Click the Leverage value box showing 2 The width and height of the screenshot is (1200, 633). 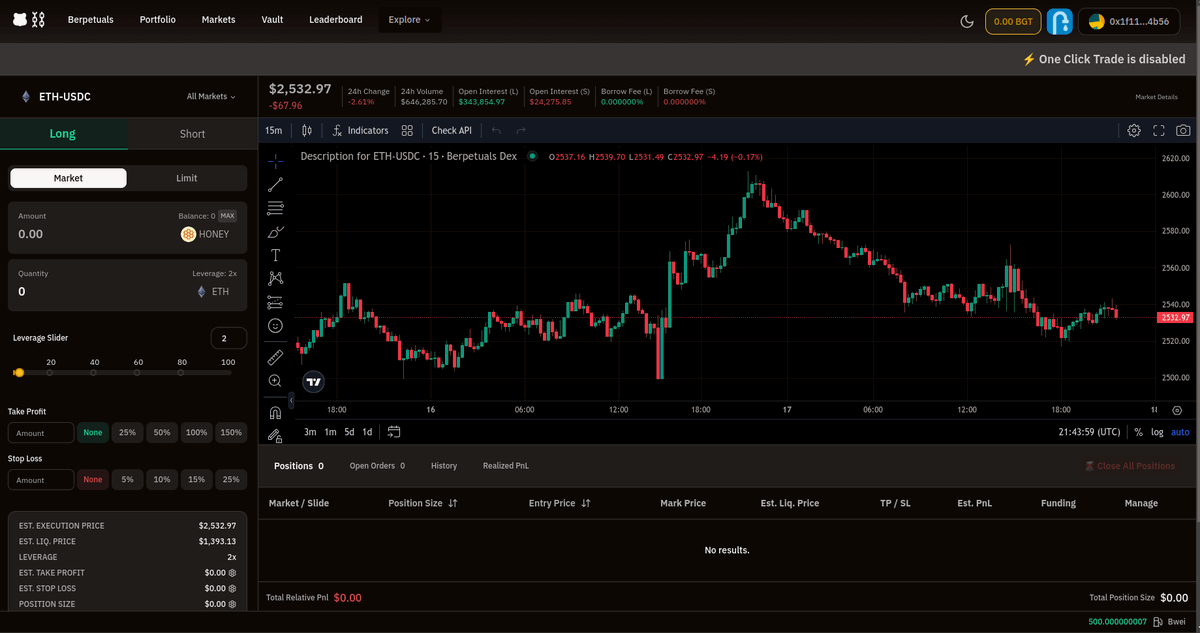[x=229, y=338]
